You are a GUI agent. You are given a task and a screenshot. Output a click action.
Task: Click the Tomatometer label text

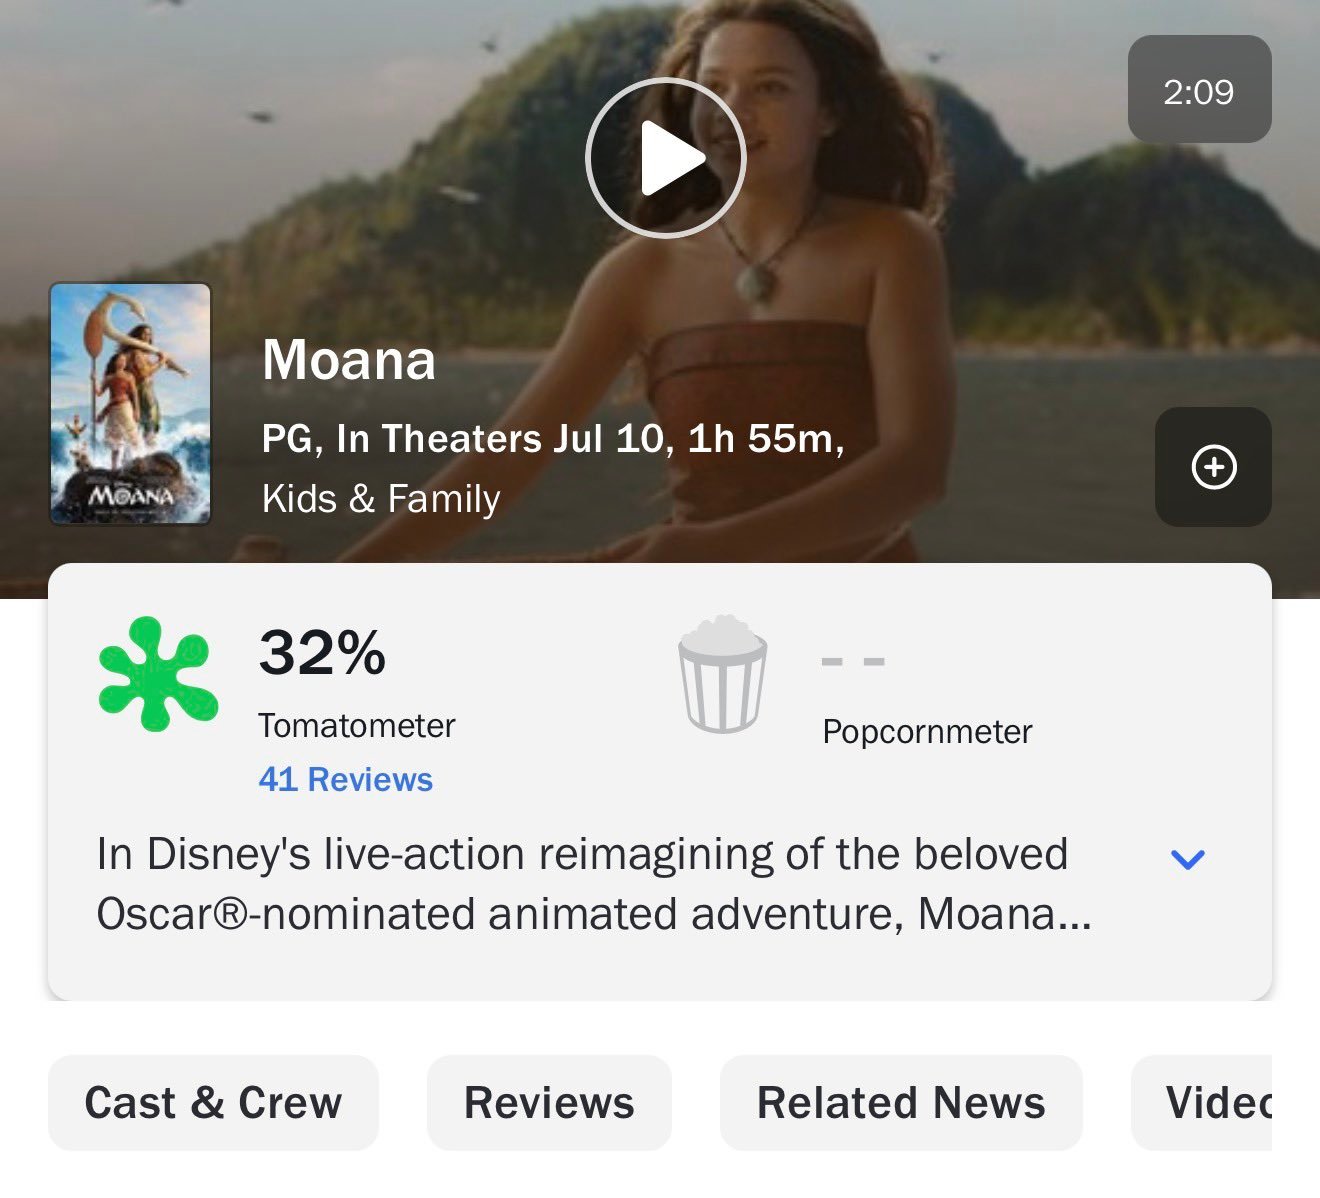356,725
